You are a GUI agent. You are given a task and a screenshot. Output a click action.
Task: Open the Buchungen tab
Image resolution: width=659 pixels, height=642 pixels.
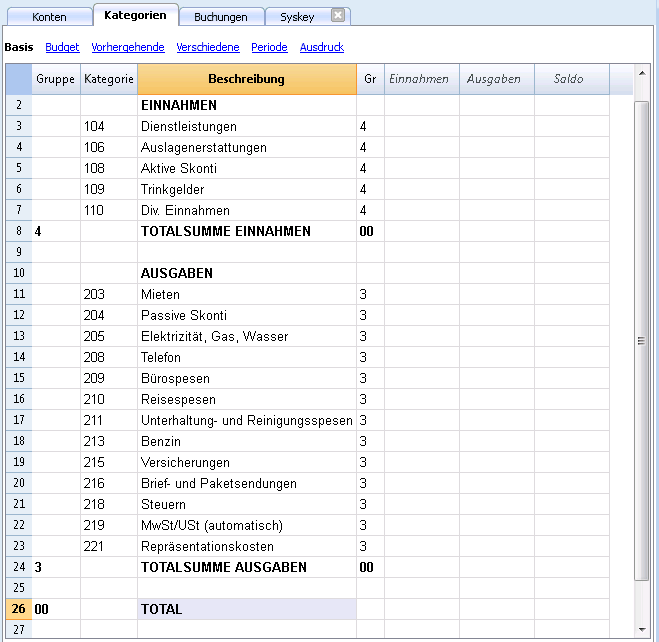[x=221, y=17]
